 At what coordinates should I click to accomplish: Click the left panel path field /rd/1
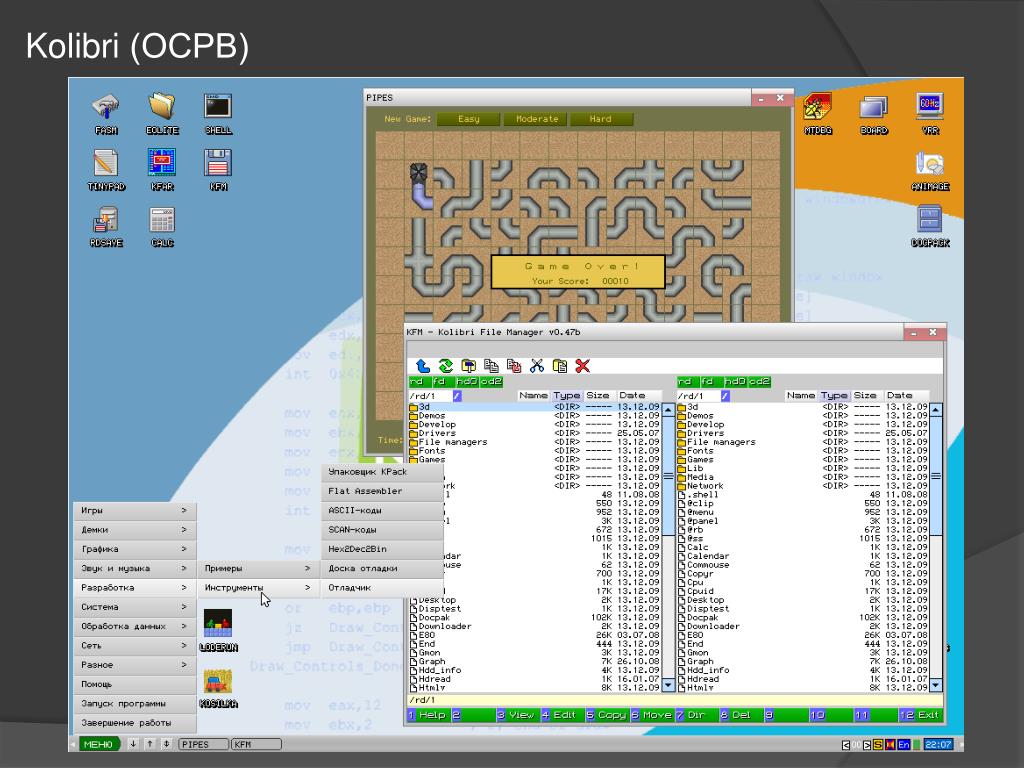point(430,396)
